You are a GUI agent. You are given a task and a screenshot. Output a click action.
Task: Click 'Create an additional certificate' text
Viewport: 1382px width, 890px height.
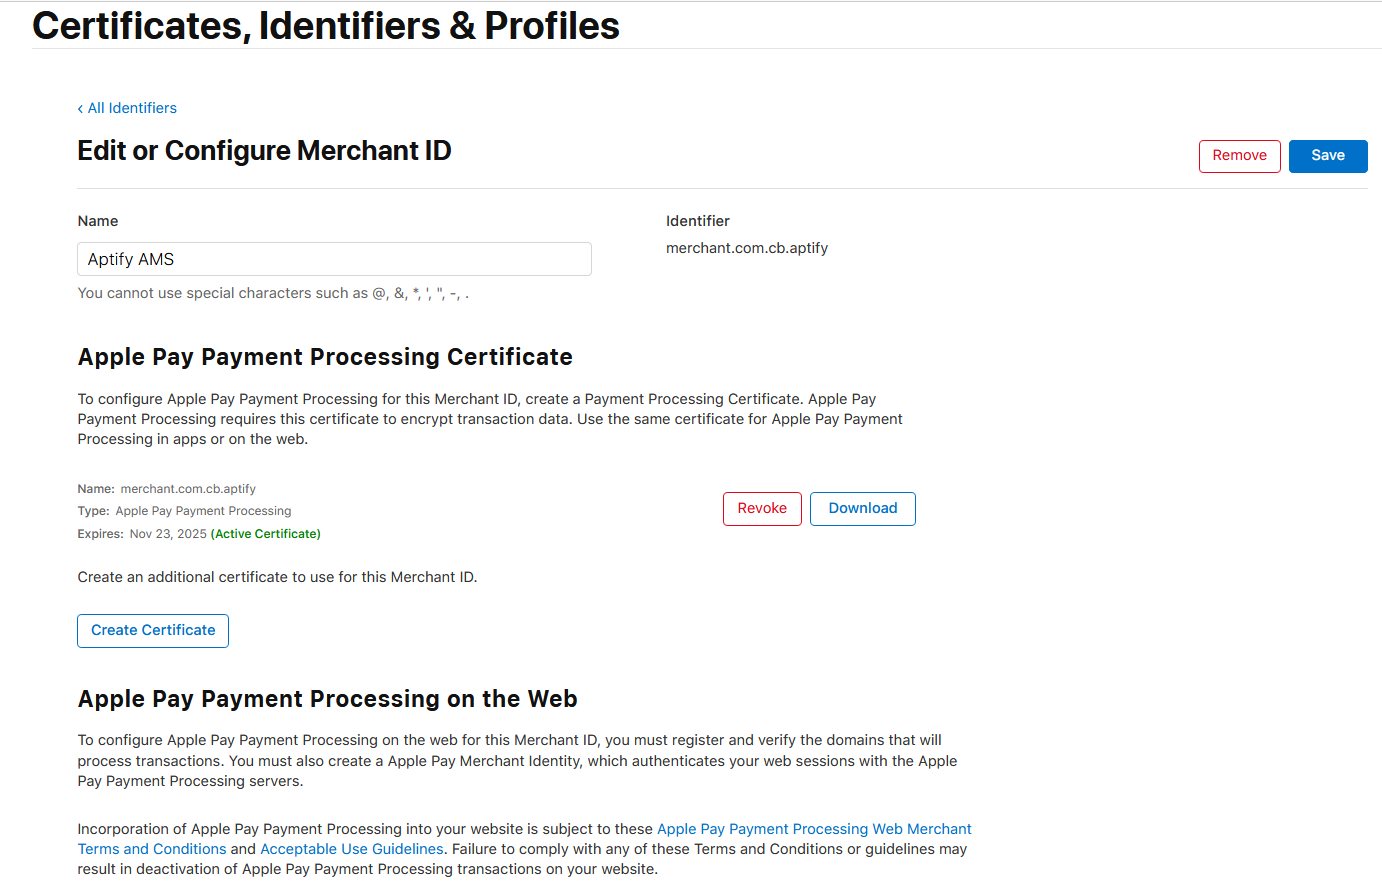point(277,577)
